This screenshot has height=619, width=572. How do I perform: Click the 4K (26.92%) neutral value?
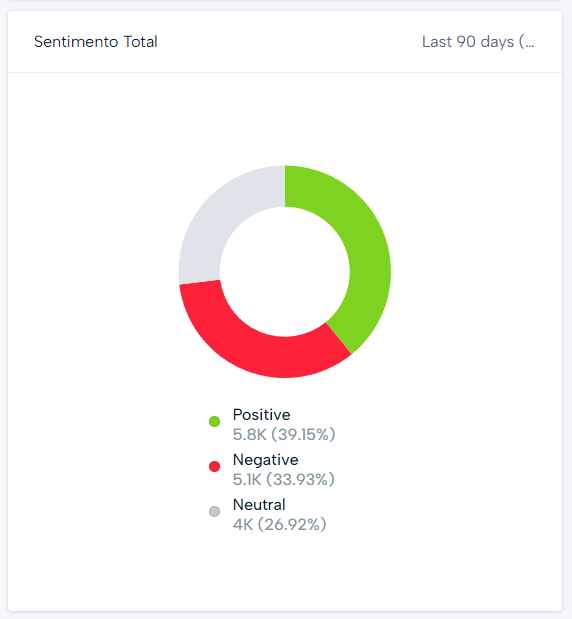(279, 525)
